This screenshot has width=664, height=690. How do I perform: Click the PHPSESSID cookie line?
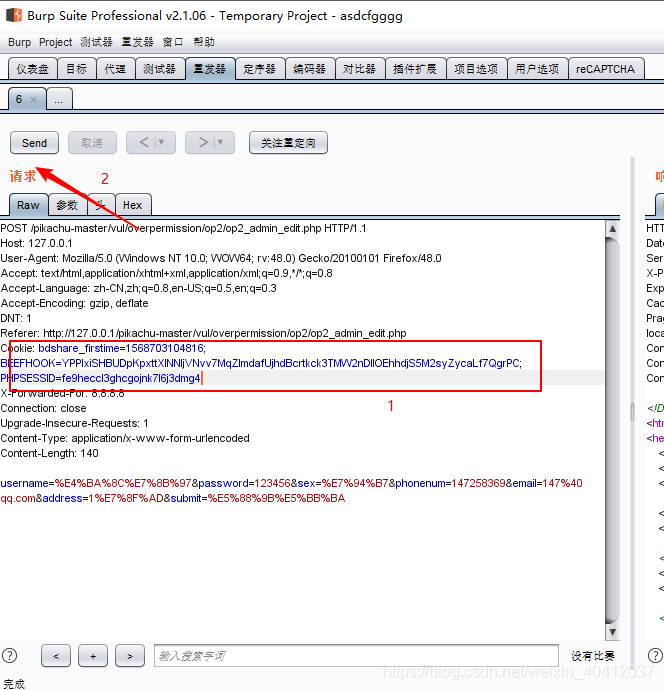point(101,378)
